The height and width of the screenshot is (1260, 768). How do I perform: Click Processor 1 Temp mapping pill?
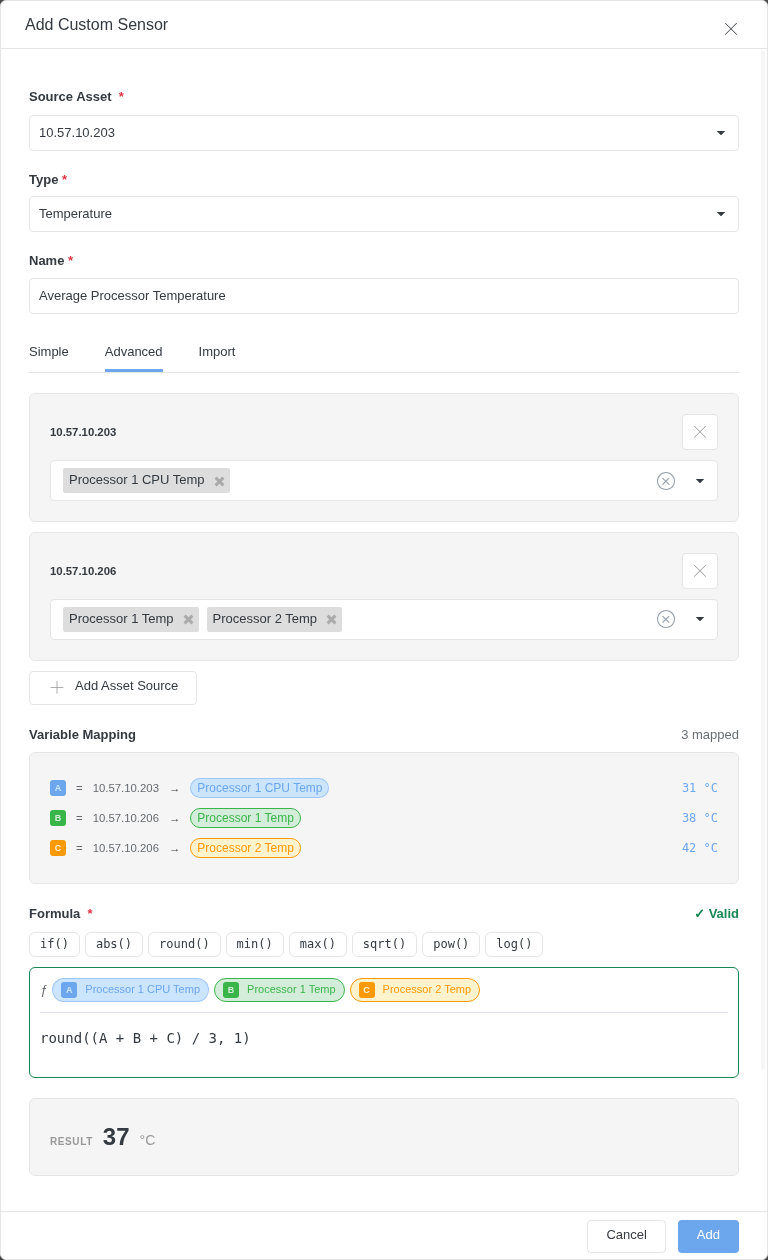(x=245, y=818)
